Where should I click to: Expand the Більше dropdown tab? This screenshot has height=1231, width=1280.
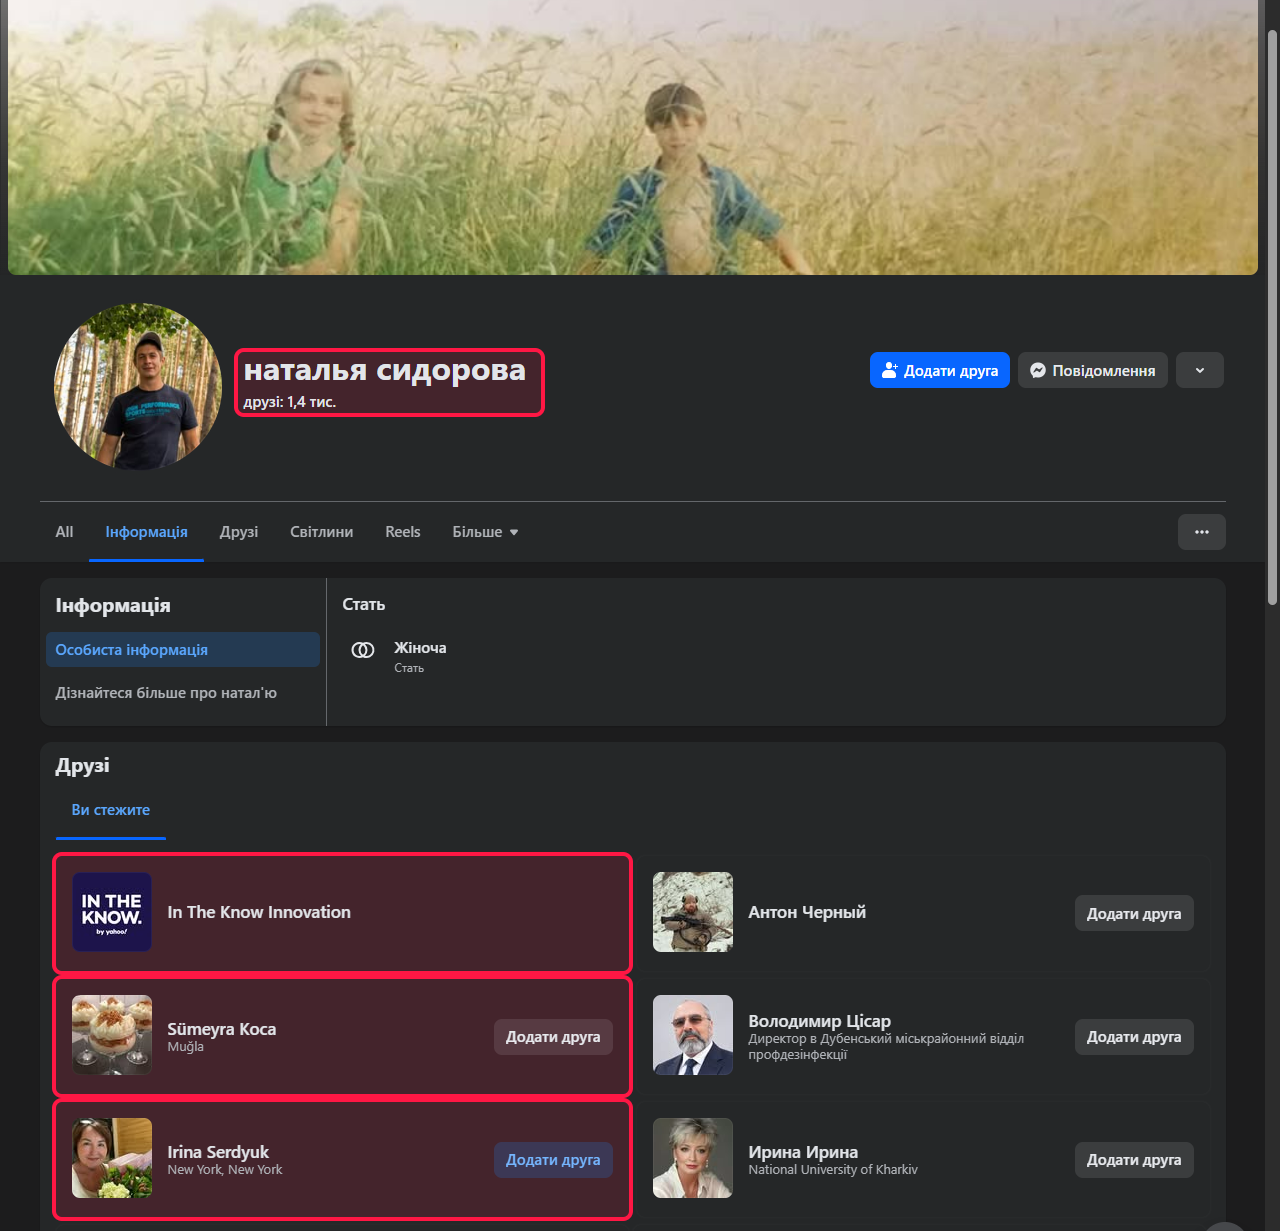[x=485, y=532]
